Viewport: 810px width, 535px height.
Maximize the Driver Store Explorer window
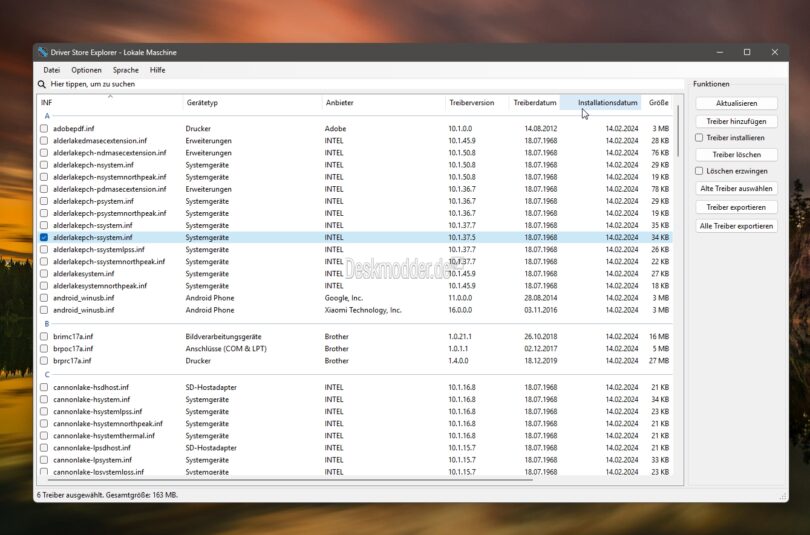coord(746,52)
